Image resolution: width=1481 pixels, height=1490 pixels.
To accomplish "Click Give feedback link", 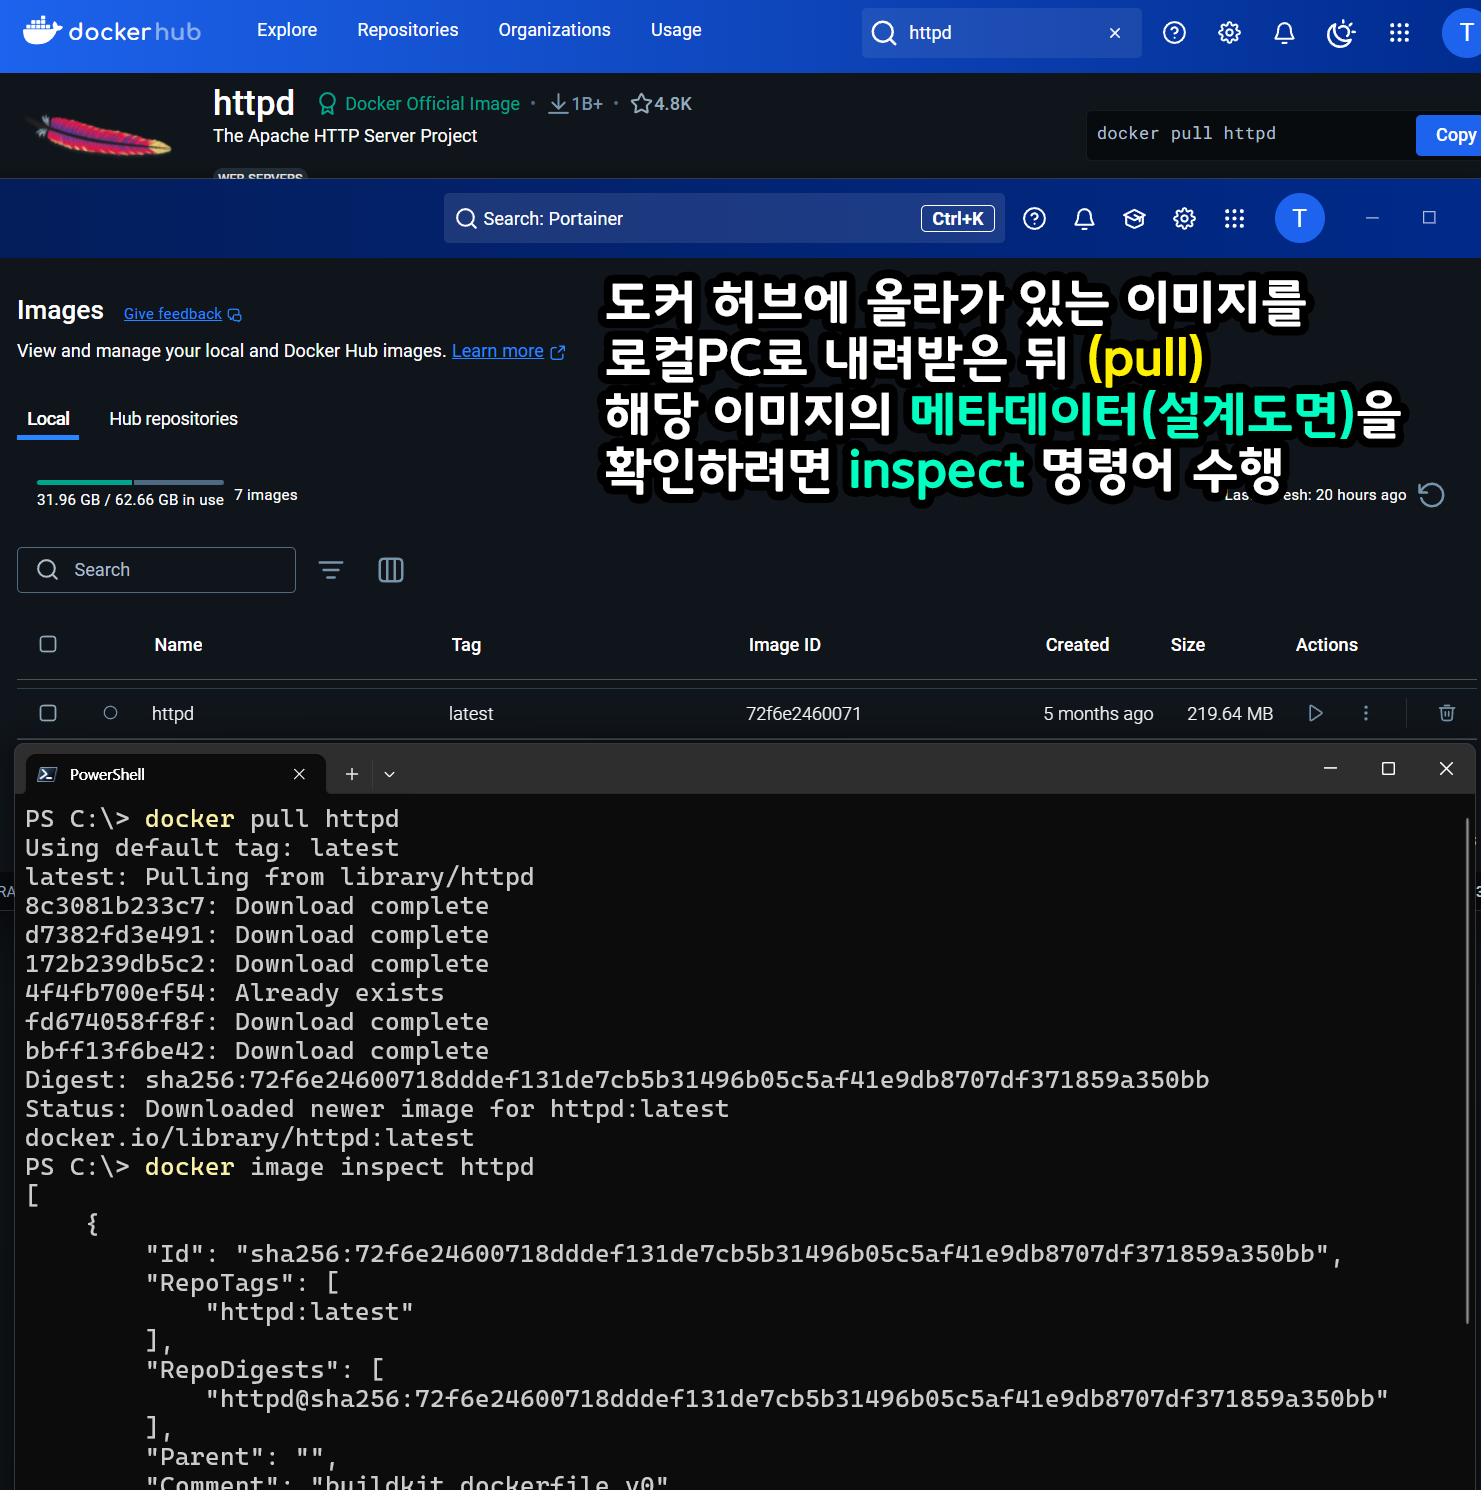I will pos(182,314).
